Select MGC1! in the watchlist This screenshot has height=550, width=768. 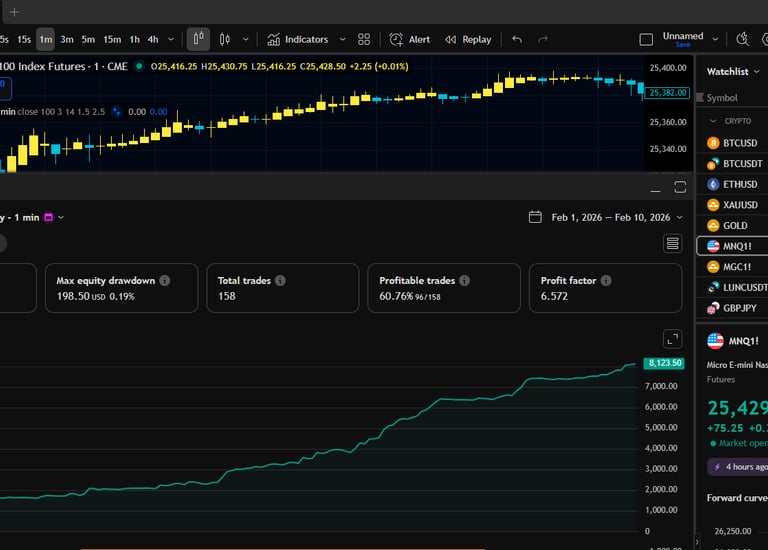pos(732,267)
